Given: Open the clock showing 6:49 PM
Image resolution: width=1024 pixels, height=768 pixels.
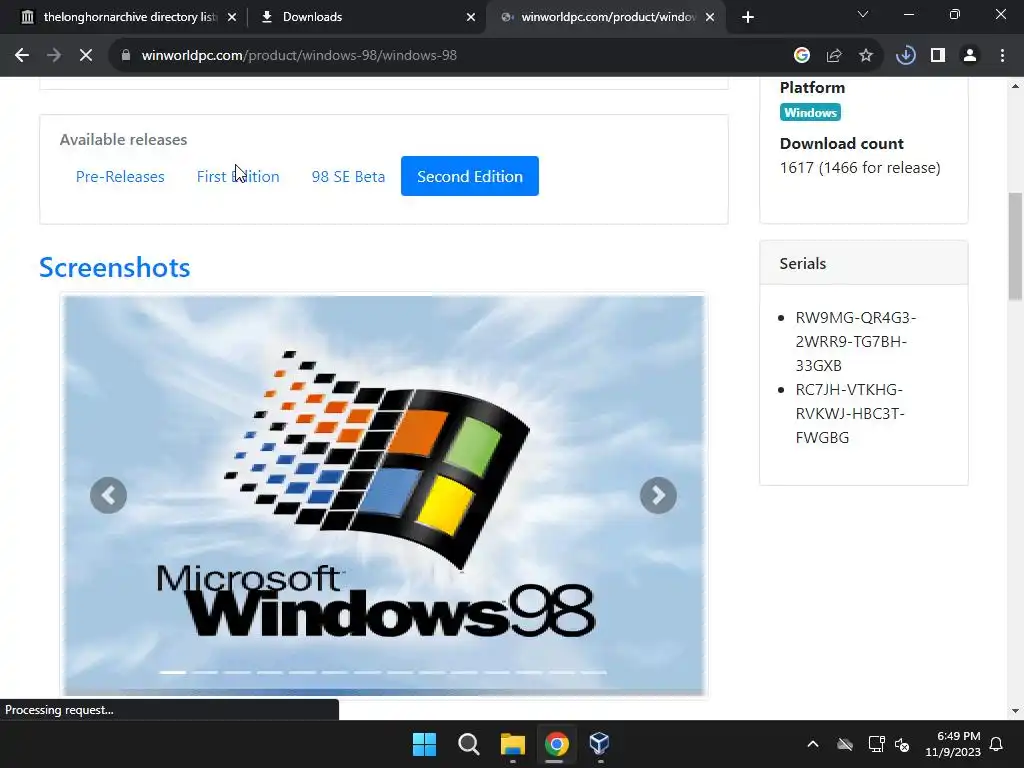Looking at the screenshot, I should click(x=953, y=744).
